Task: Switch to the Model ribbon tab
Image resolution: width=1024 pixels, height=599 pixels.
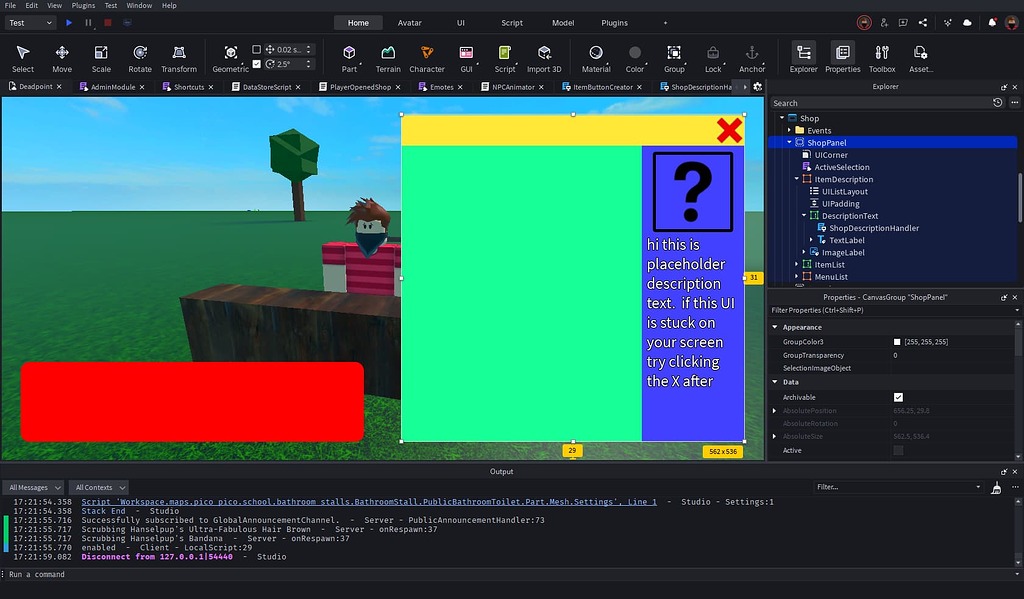Action: pyautogui.click(x=562, y=22)
